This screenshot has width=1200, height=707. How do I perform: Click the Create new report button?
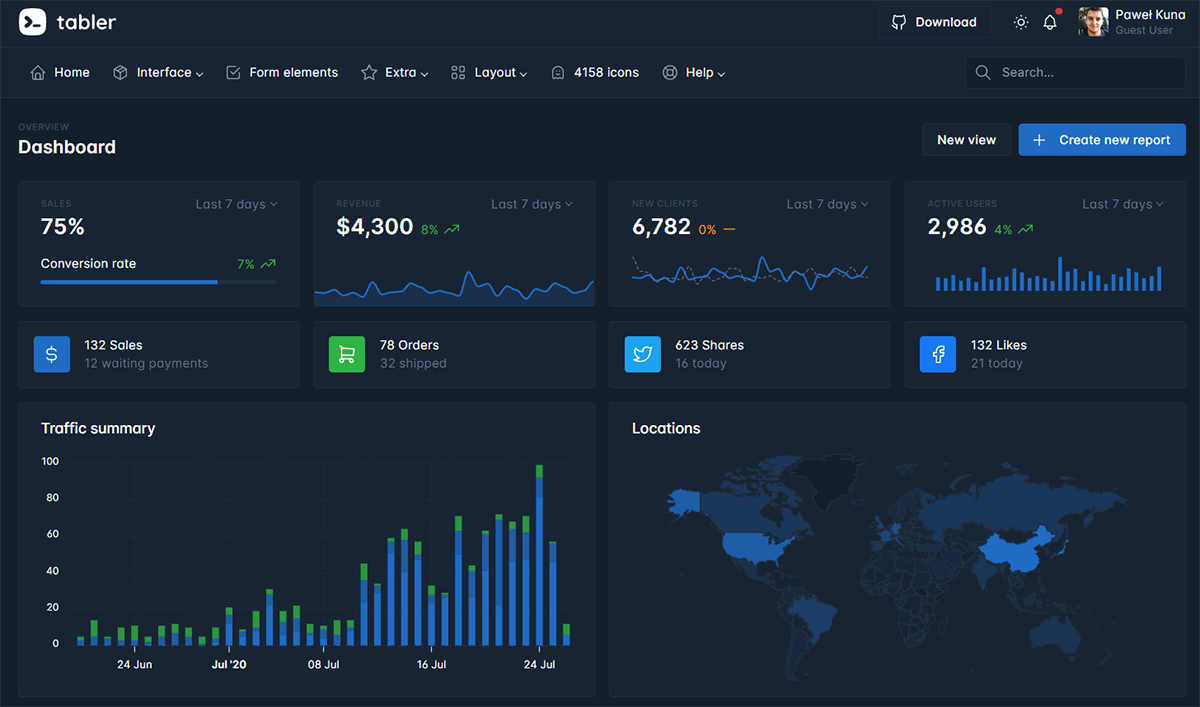tap(1101, 139)
